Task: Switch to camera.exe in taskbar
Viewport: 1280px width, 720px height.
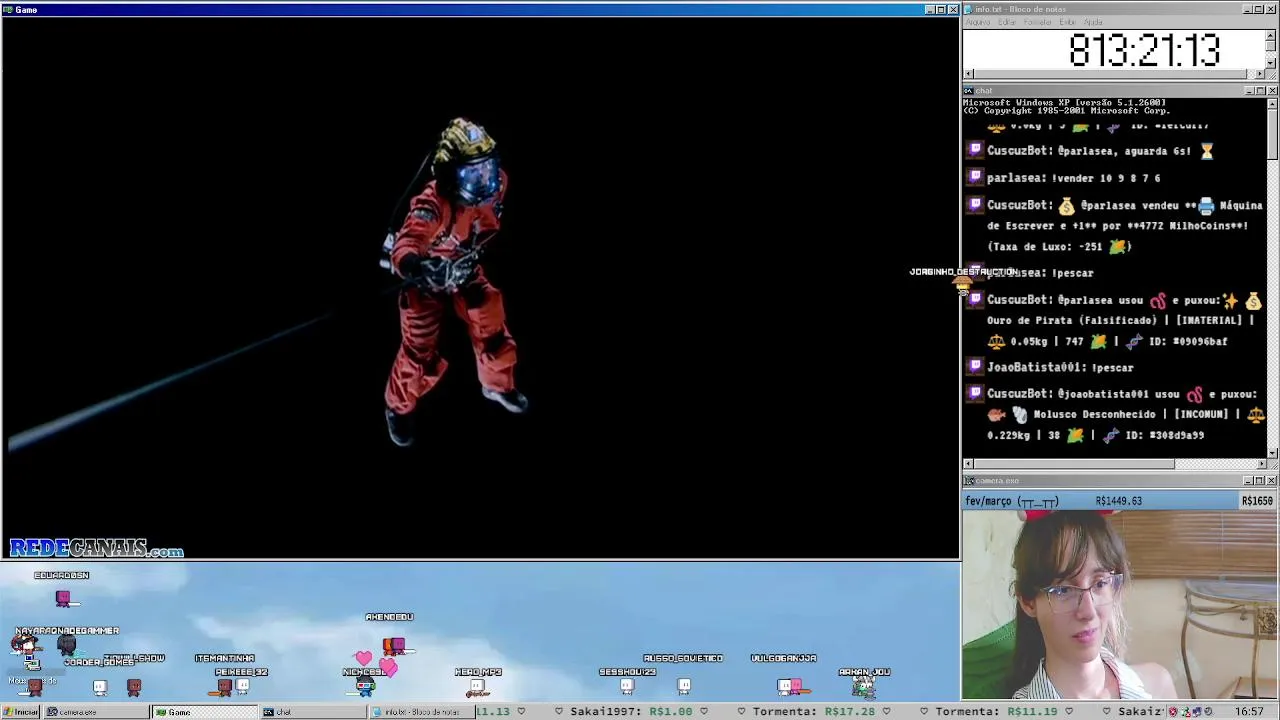Action: point(96,712)
